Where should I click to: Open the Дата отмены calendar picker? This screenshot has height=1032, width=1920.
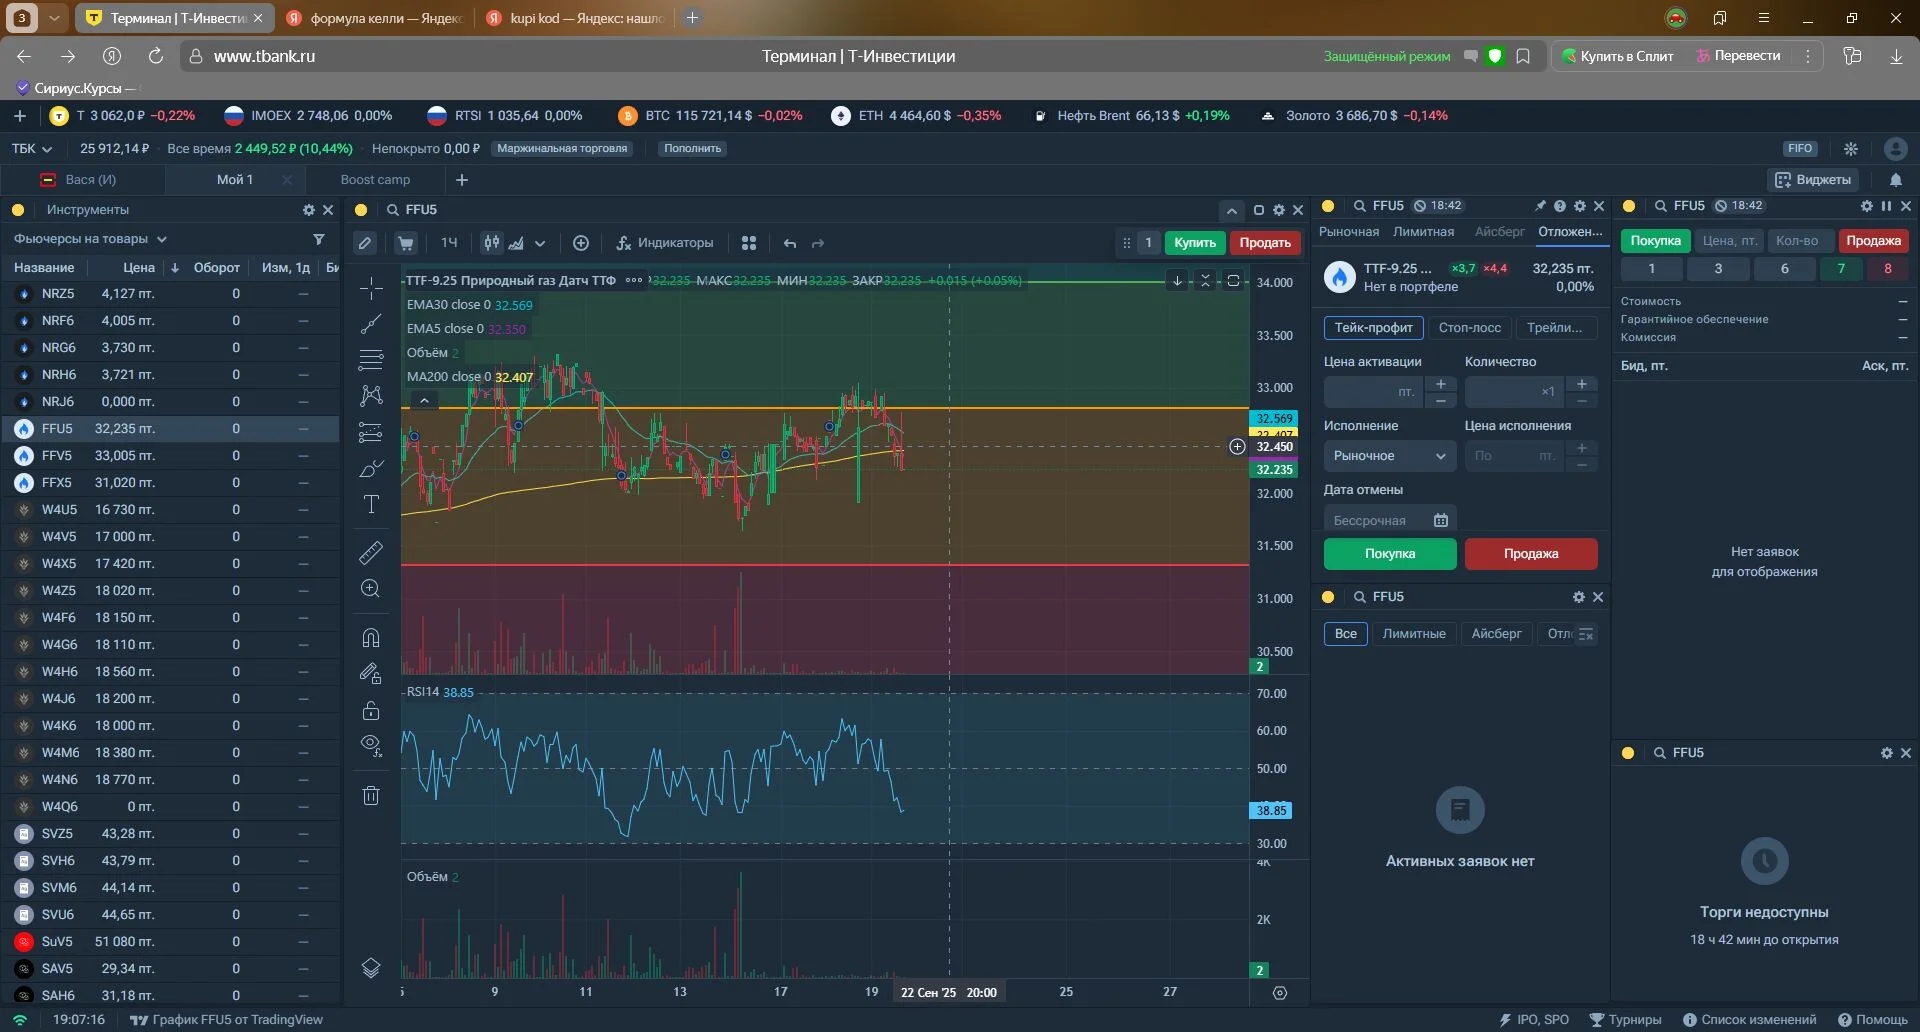pyautogui.click(x=1440, y=520)
